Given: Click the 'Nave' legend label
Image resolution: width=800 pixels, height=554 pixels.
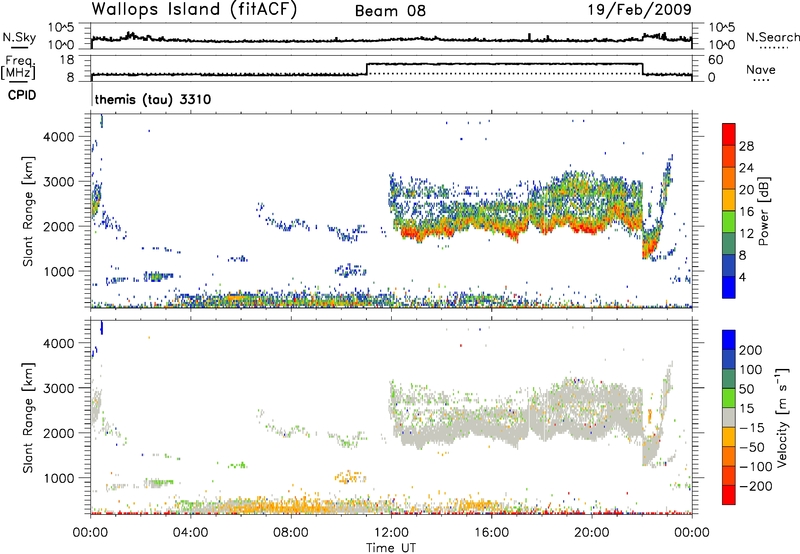Looking at the screenshot, I should click(x=761, y=69).
